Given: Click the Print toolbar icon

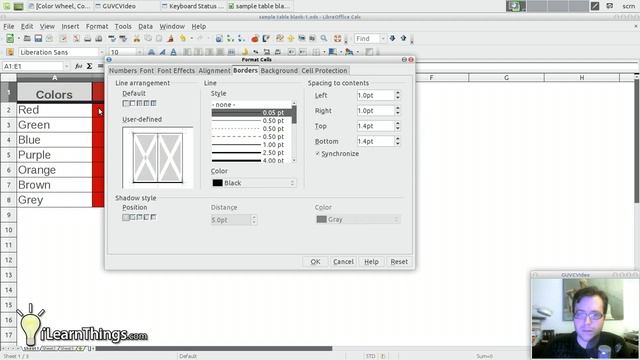Looking at the screenshot, I should [x=87, y=38].
